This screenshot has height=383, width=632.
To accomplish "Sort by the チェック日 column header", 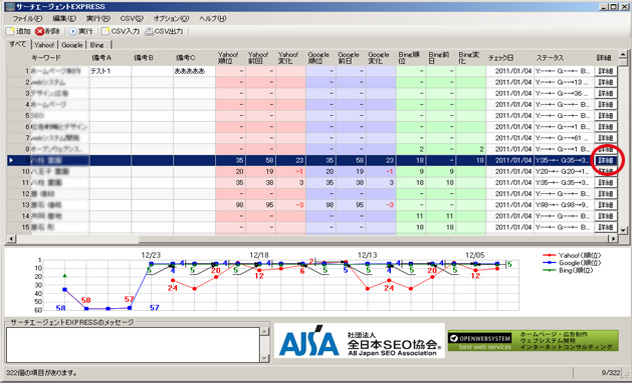I will point(510,58).
